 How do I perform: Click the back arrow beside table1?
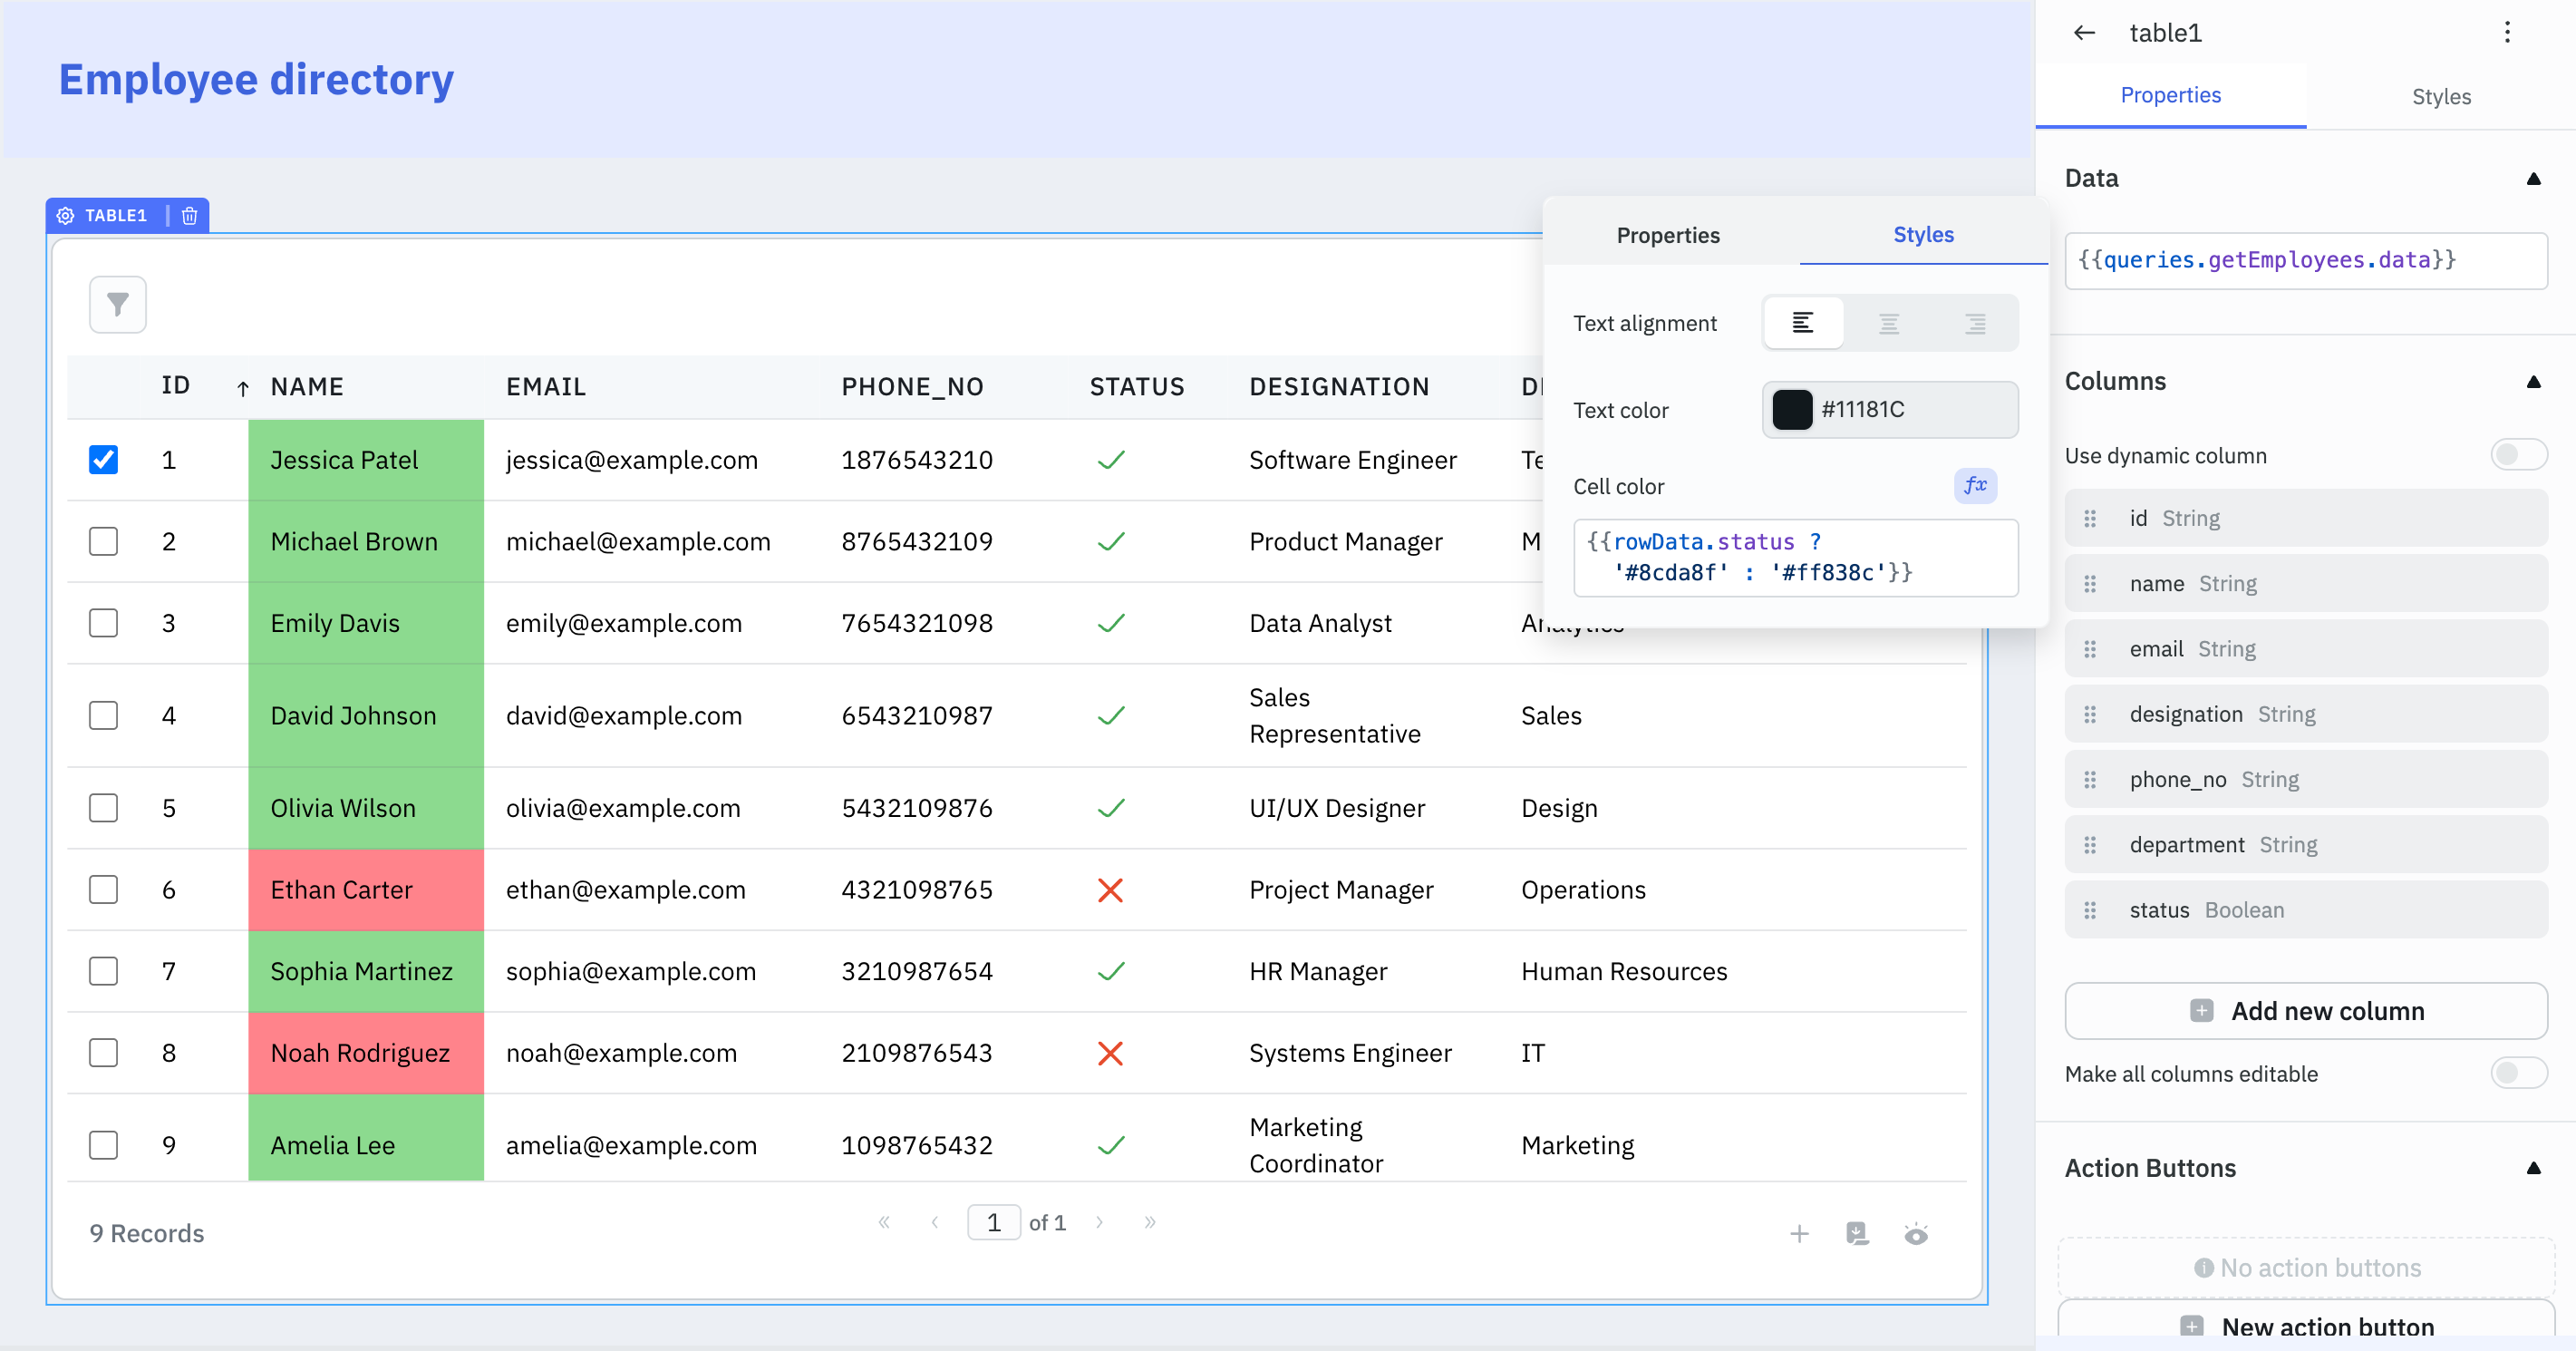[x=2083, y=33]
